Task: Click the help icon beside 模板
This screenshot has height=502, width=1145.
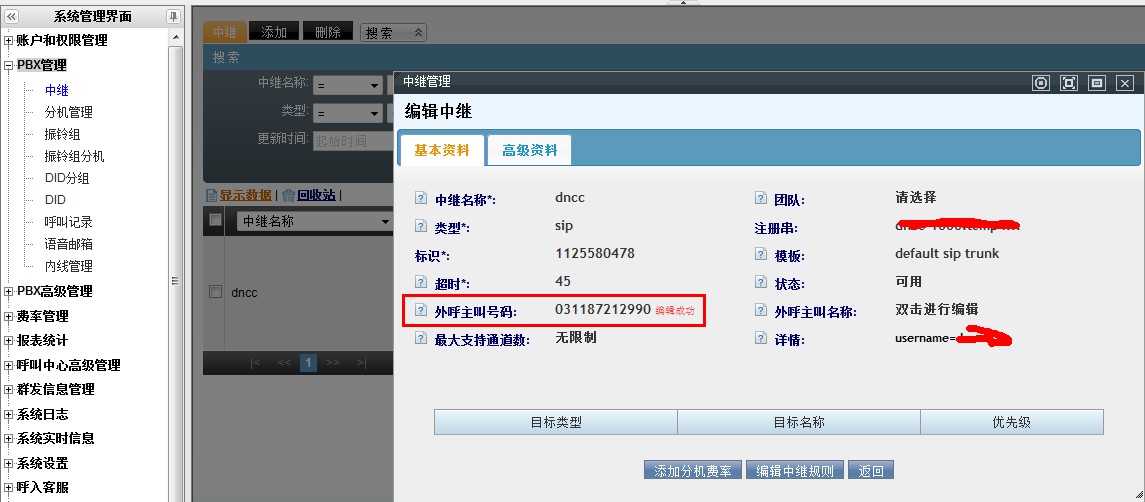Action: tap(761, 256)
